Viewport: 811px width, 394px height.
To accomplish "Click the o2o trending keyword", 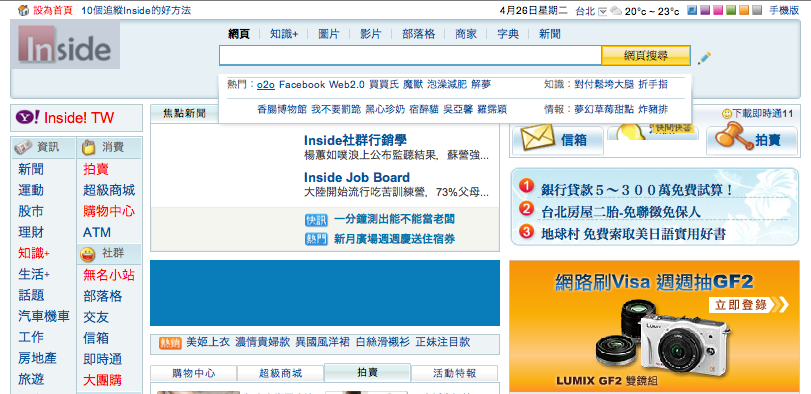I will [265, 84].
